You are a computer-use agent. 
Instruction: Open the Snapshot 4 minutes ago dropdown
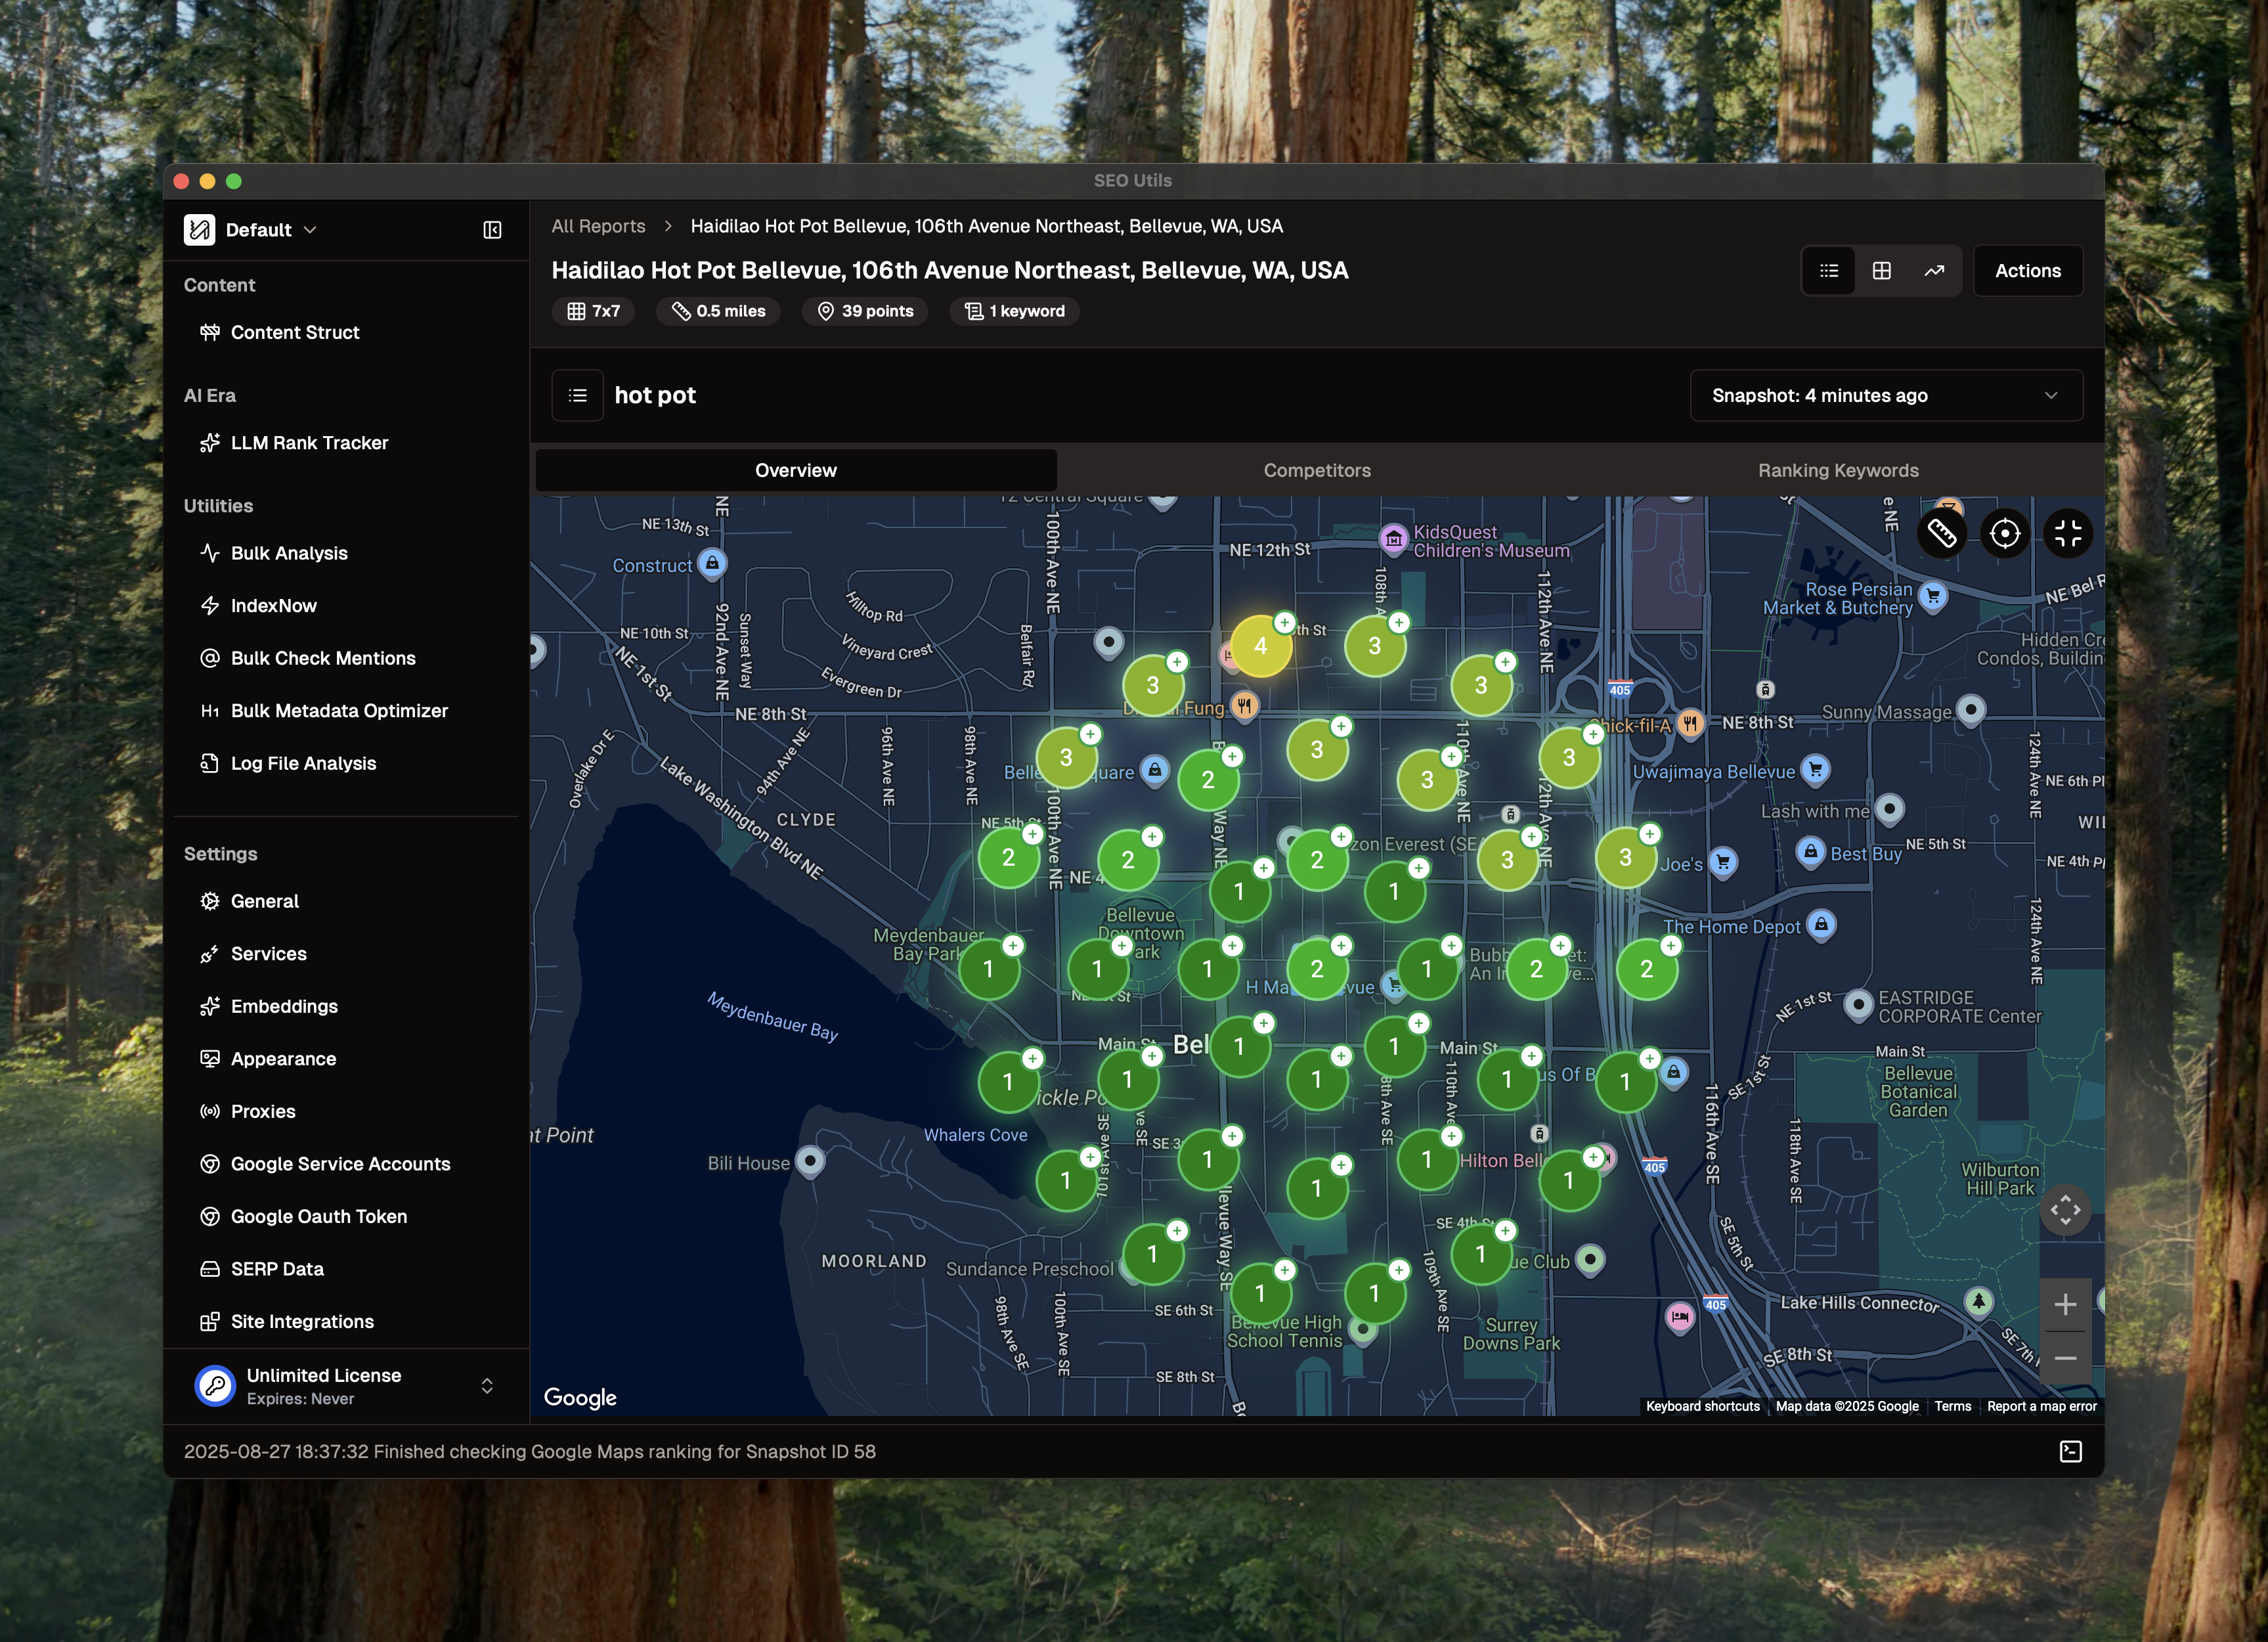pyautogui.click(x=1886, y=396)
